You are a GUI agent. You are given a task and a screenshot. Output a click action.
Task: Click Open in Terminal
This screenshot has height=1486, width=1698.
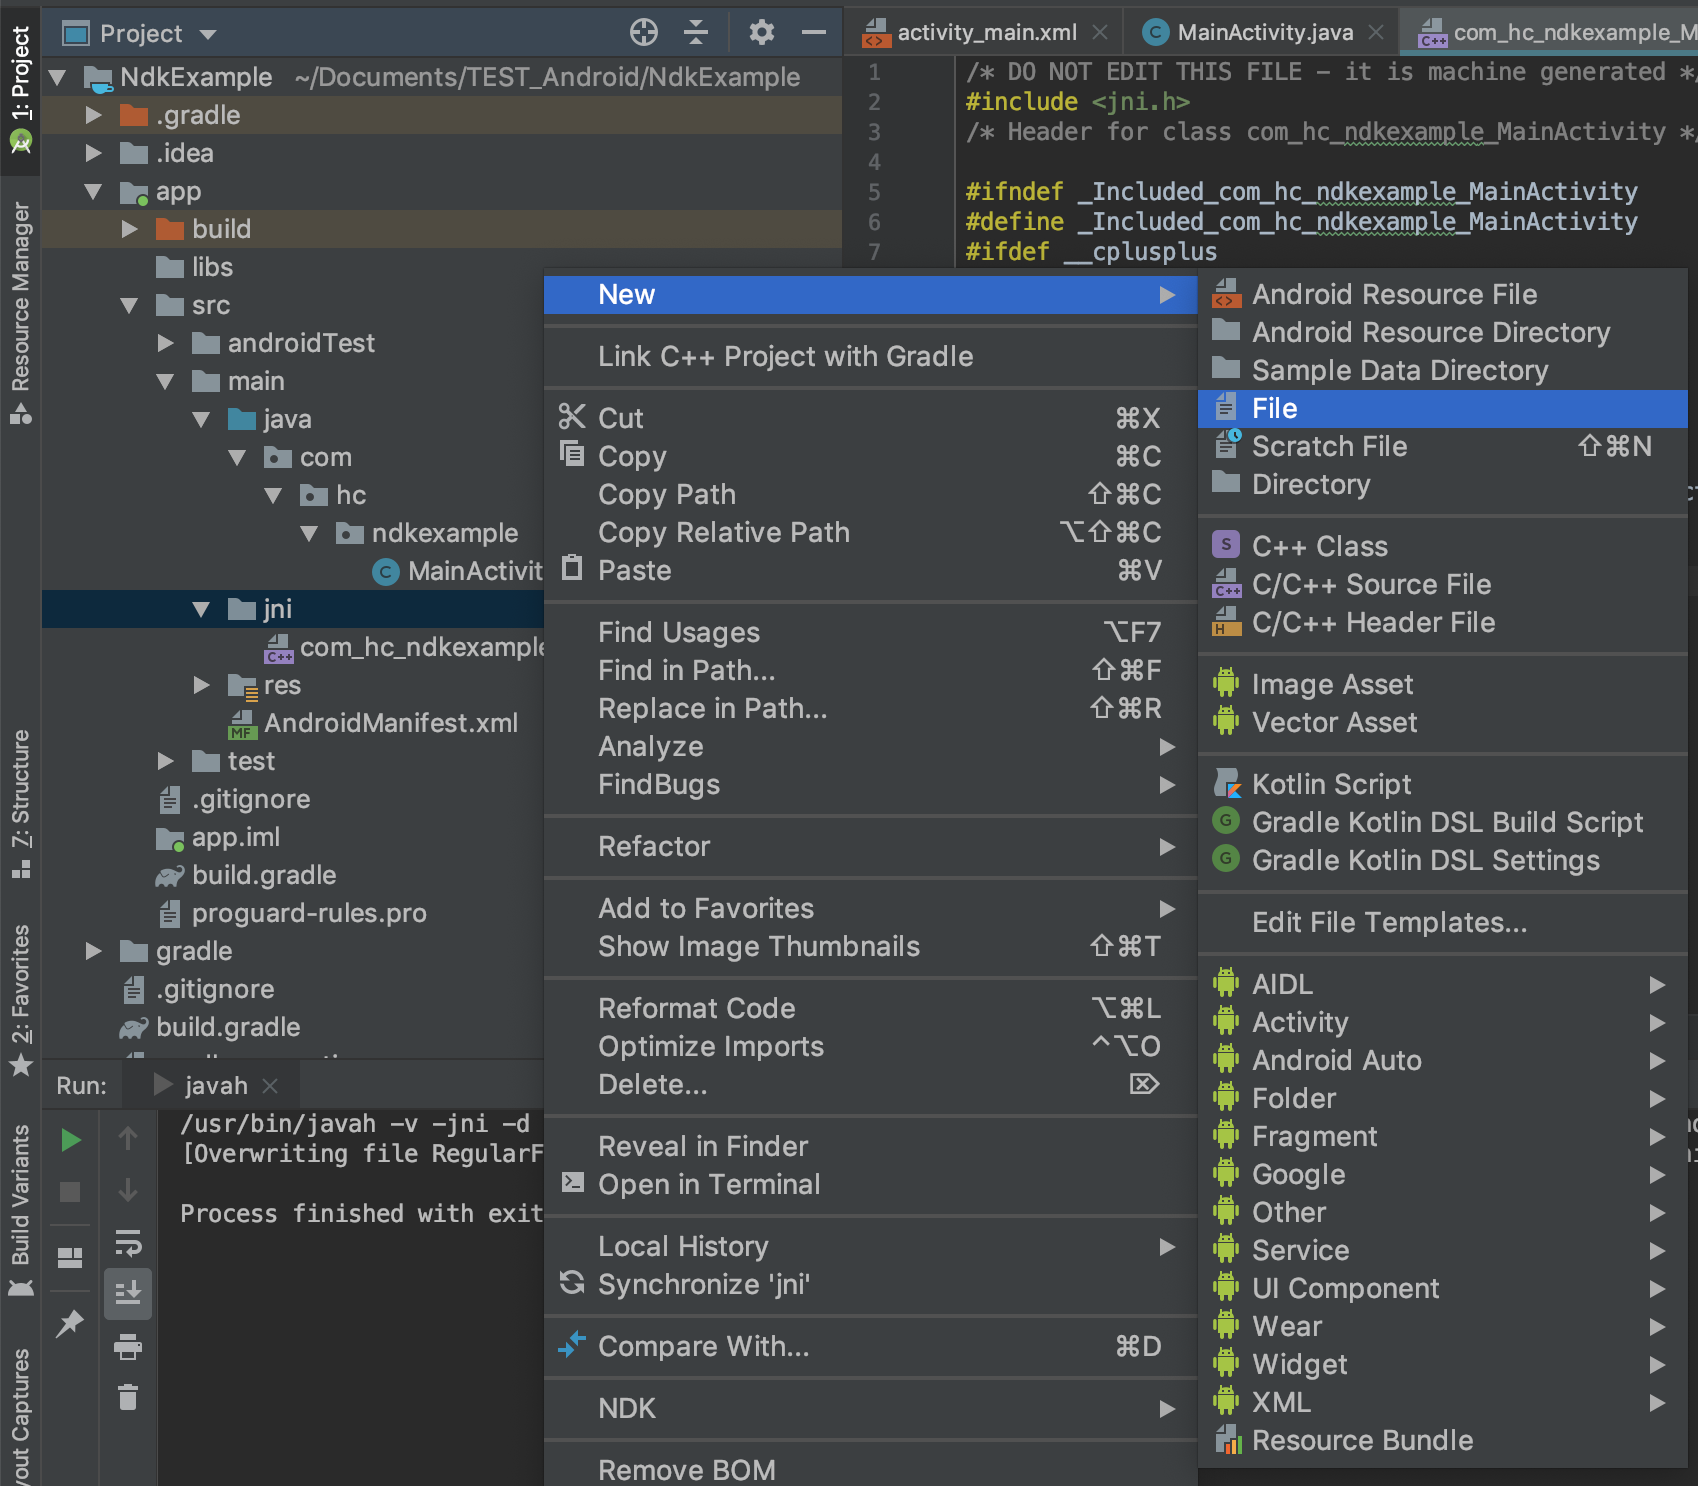point(870,1184)
